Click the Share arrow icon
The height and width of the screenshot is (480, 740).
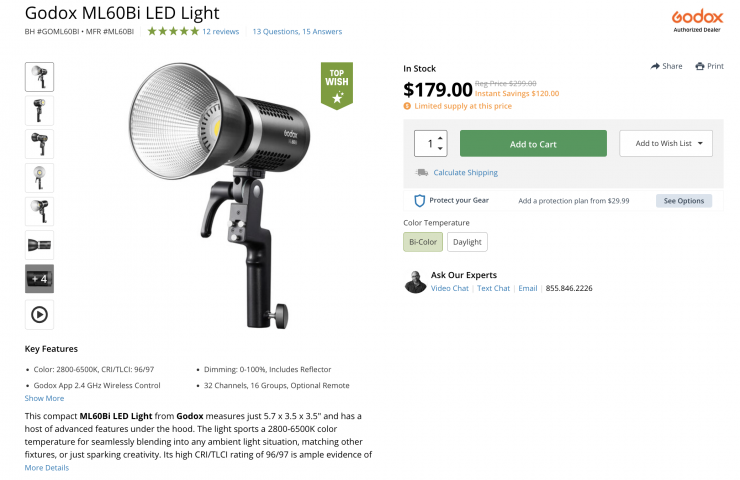pos(654,66)
